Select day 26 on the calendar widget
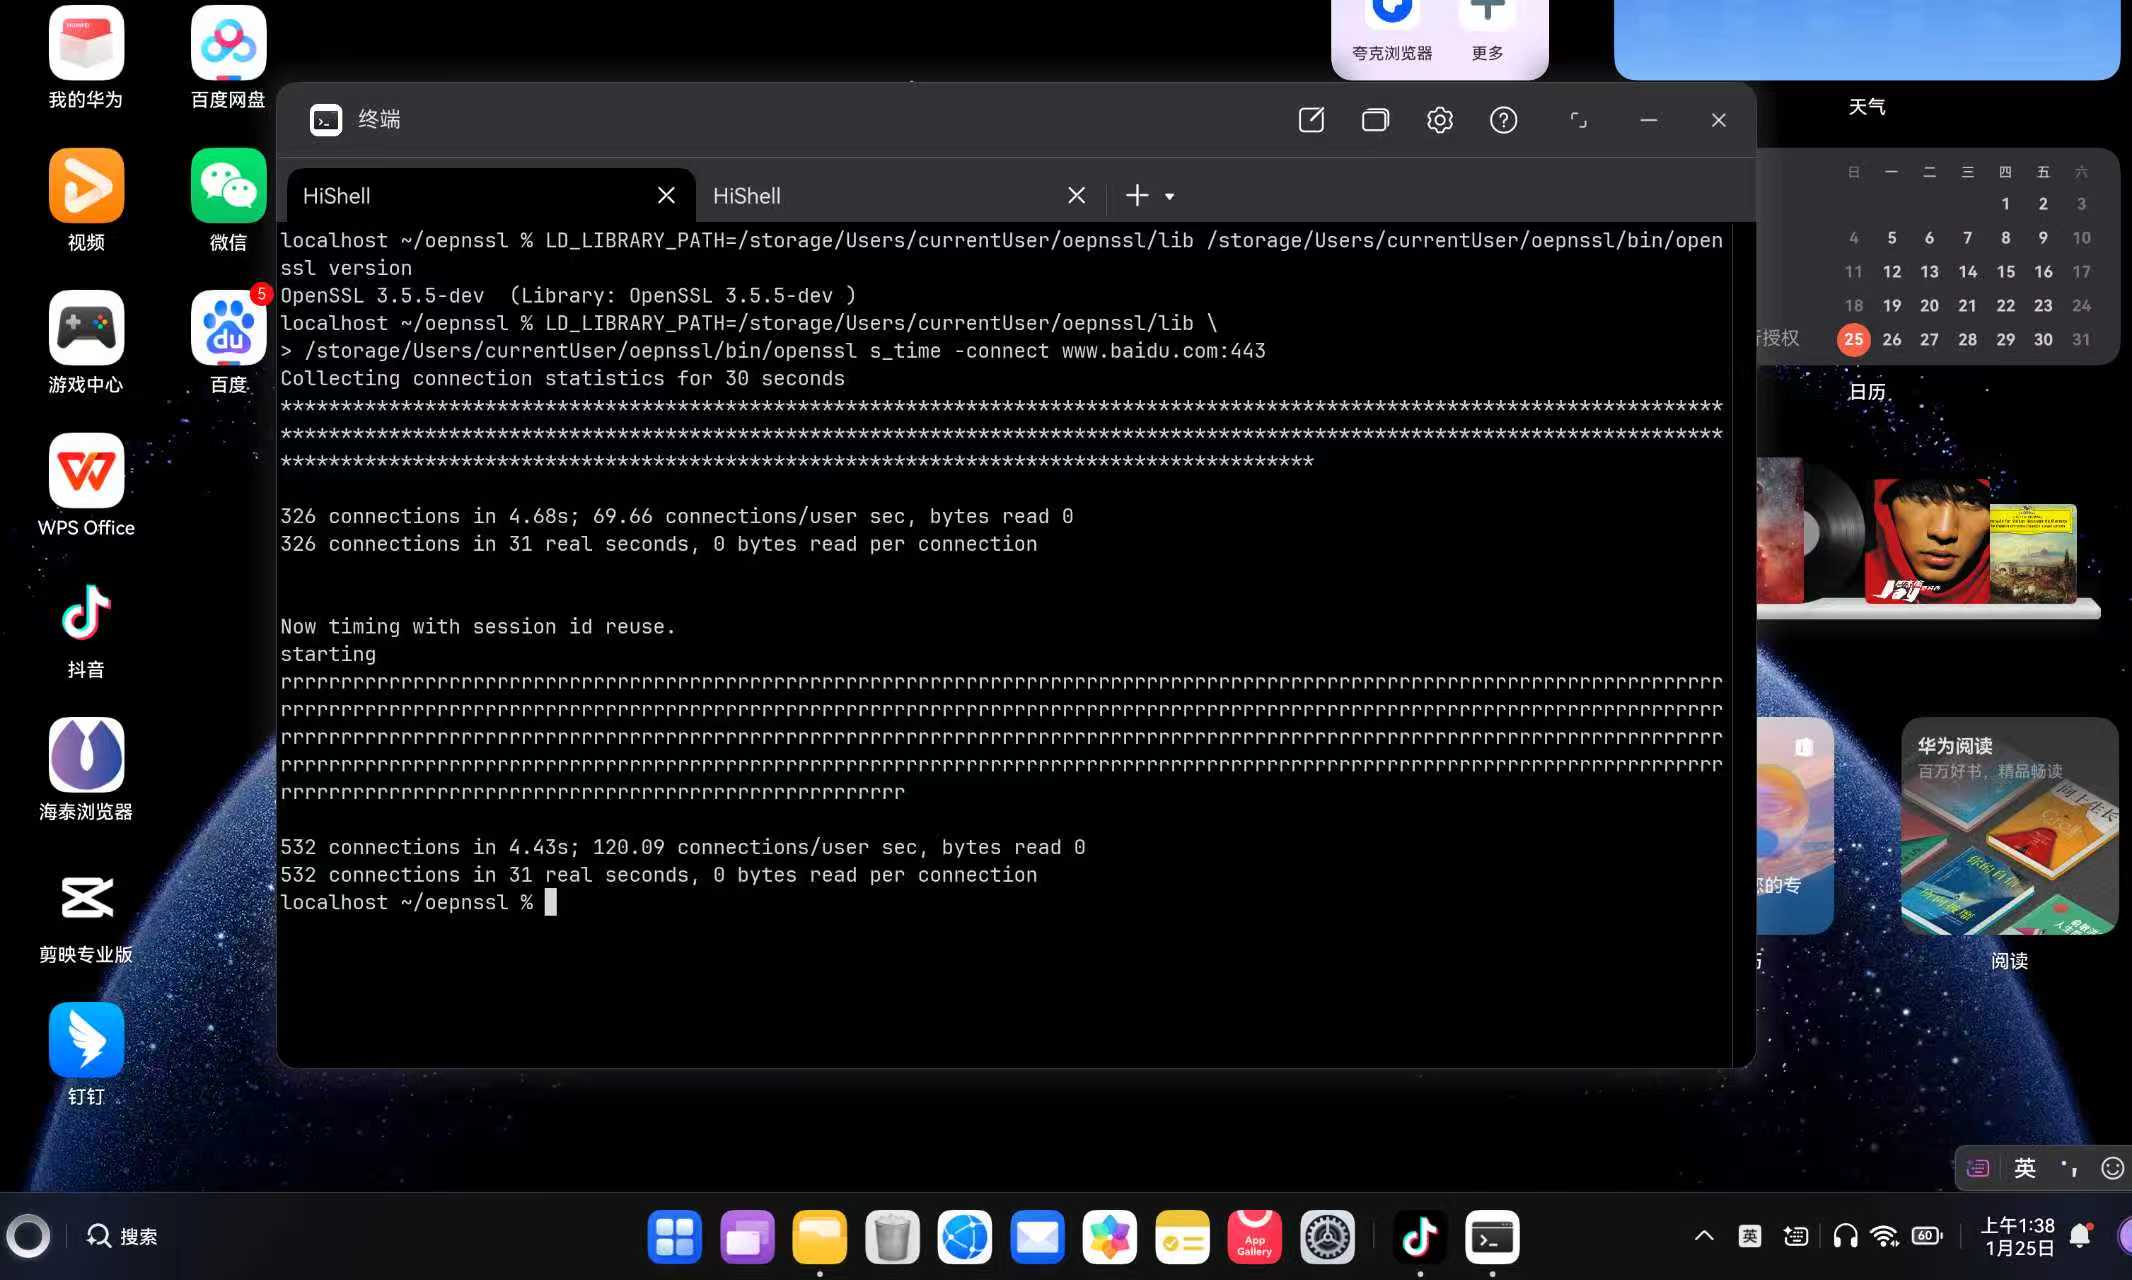2132x1280 pixels. [x=1891, y=340]
